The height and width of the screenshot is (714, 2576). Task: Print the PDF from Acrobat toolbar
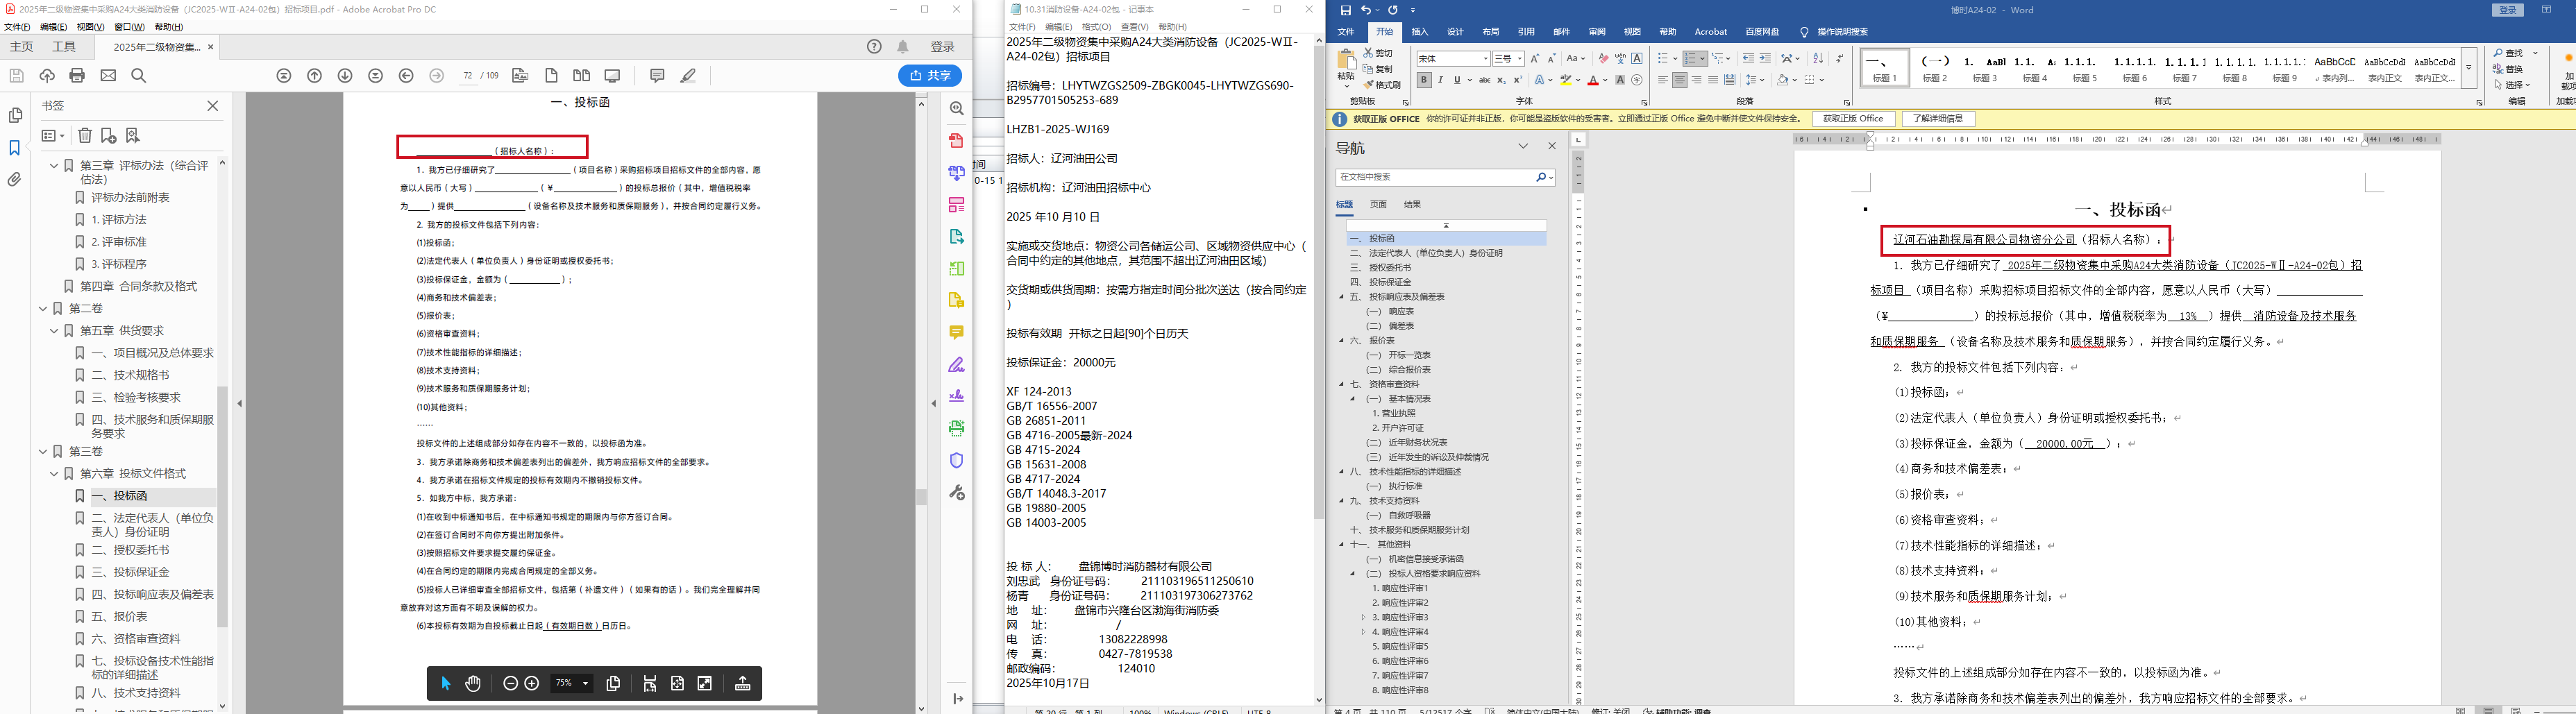pyautogui.click(x=77, y=76)
